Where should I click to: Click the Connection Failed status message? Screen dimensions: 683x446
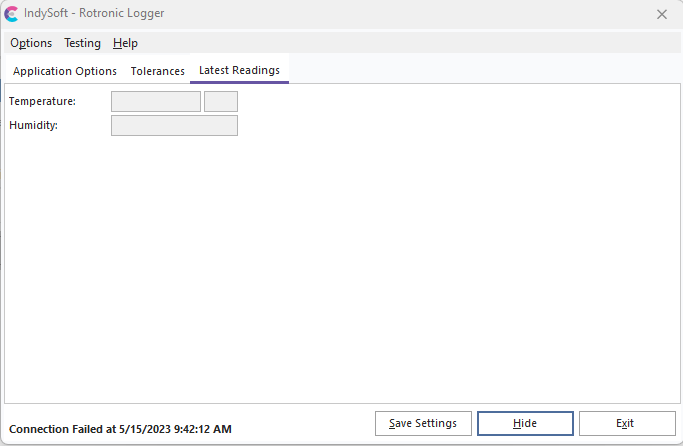[x=120, y=429]
